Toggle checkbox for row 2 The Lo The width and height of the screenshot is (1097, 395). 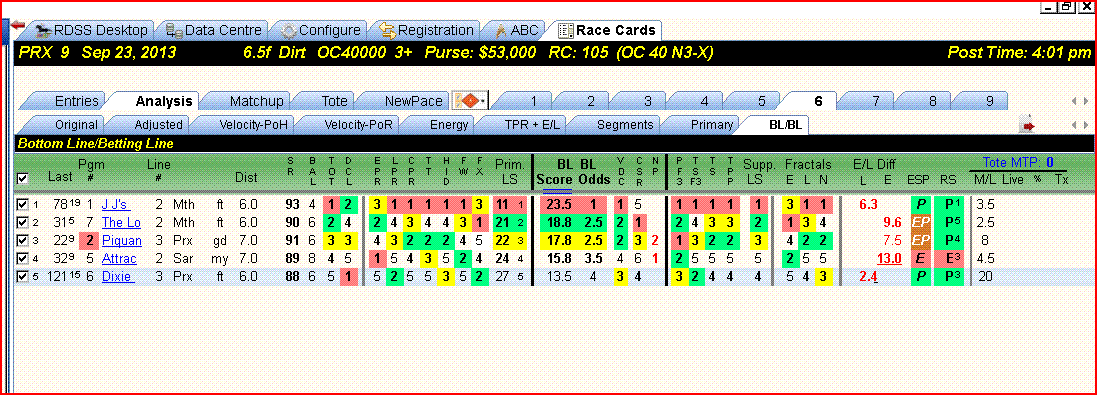[x=22, y=223]
